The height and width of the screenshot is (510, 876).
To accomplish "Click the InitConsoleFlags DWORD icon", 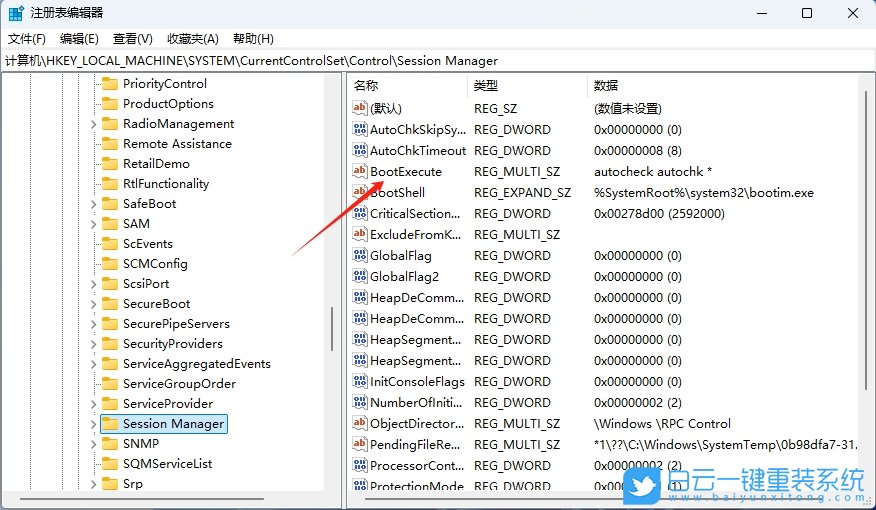I will point(360,381).
